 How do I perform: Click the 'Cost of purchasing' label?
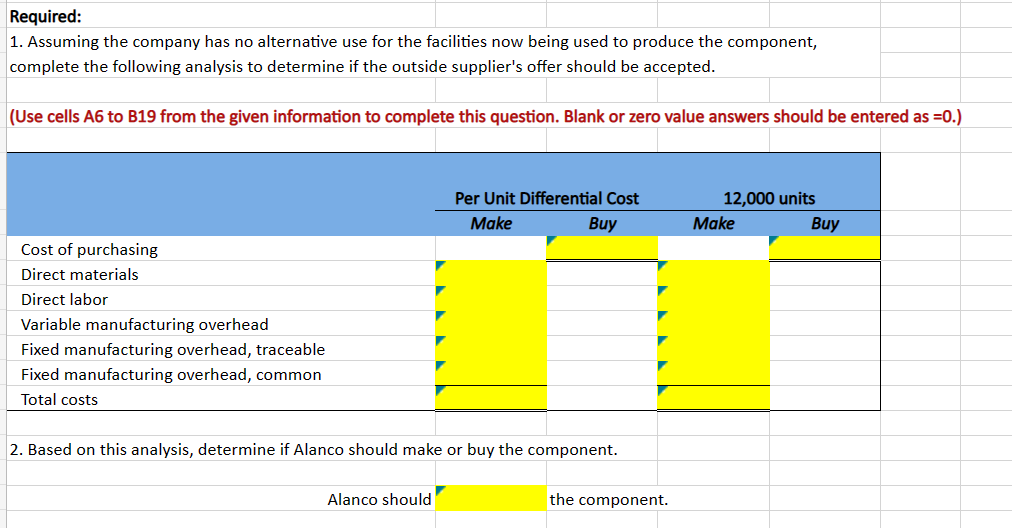click(89, 250)
